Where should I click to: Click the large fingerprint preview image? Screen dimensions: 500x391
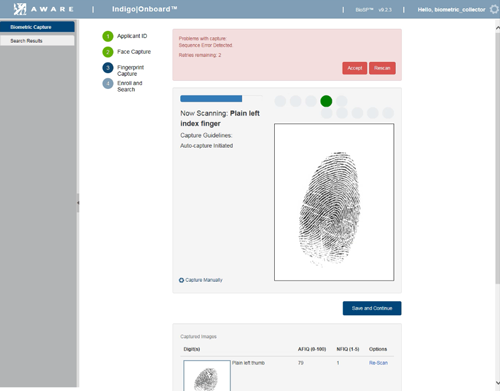334,202
